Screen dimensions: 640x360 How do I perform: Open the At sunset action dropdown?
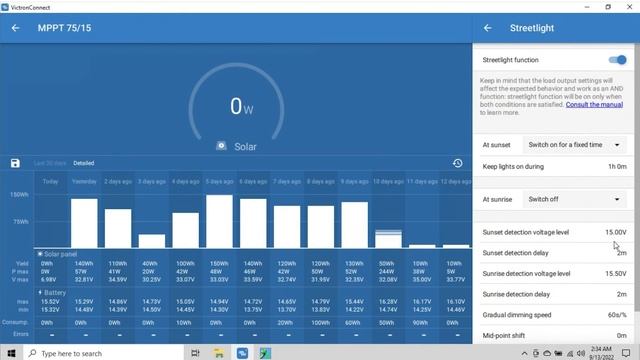point(574,145)
